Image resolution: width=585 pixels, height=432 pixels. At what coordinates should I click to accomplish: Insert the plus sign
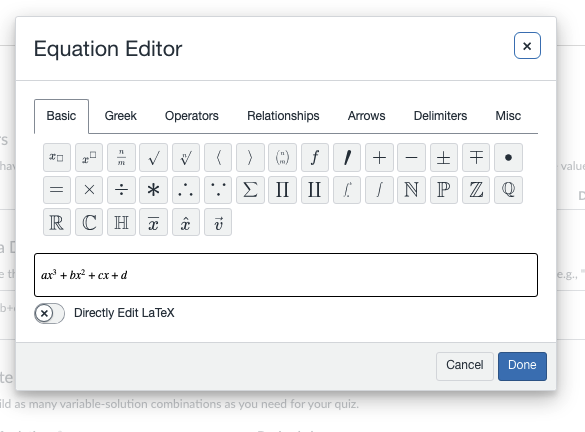point(379,157)
